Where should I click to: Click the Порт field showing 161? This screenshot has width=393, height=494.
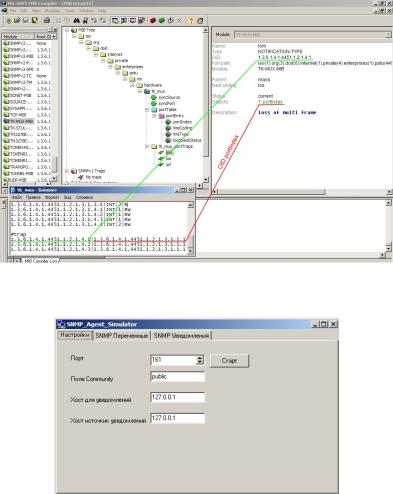174,360
